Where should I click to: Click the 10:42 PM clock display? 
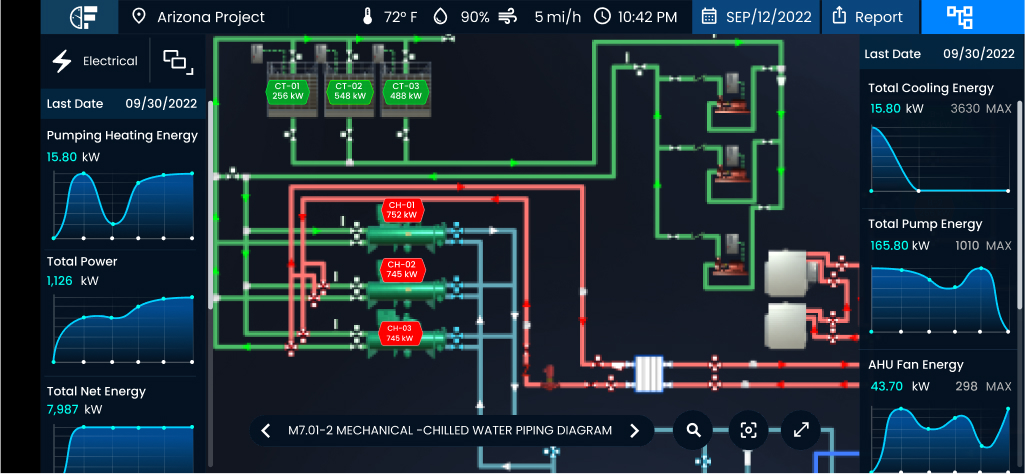click(636, 17)
